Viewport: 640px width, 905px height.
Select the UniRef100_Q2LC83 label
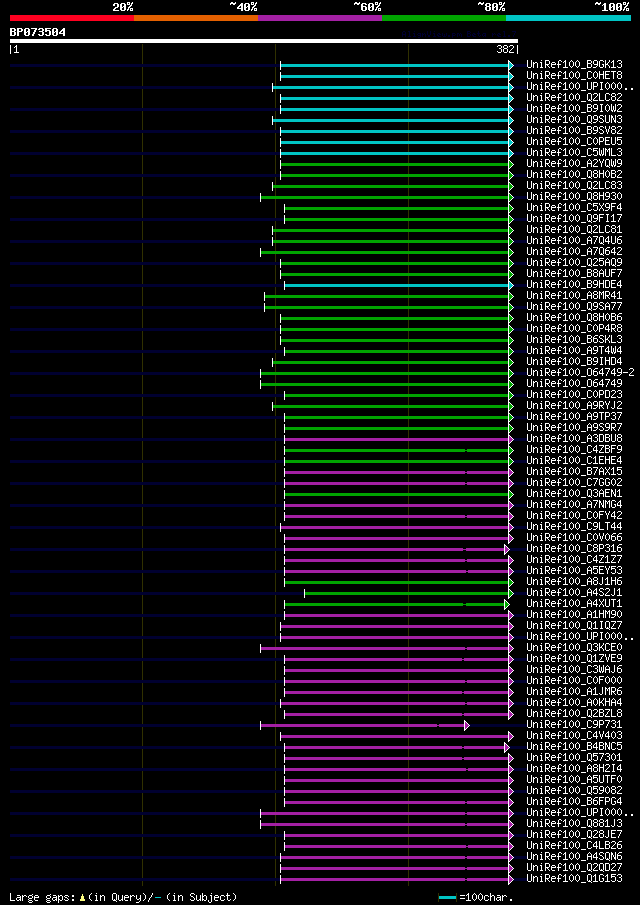[x=574, y=185]
